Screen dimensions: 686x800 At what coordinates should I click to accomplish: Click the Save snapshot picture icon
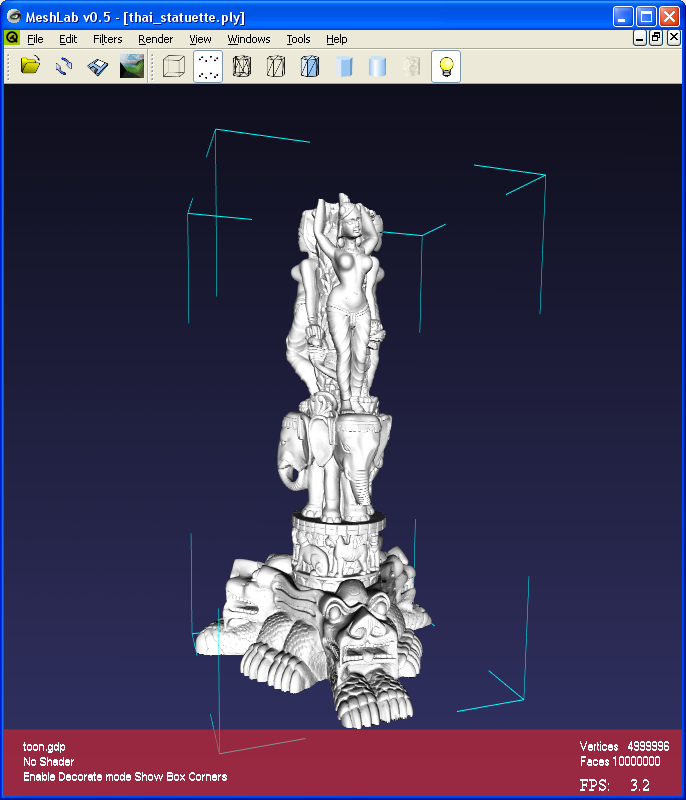click(x=131, y=67)
